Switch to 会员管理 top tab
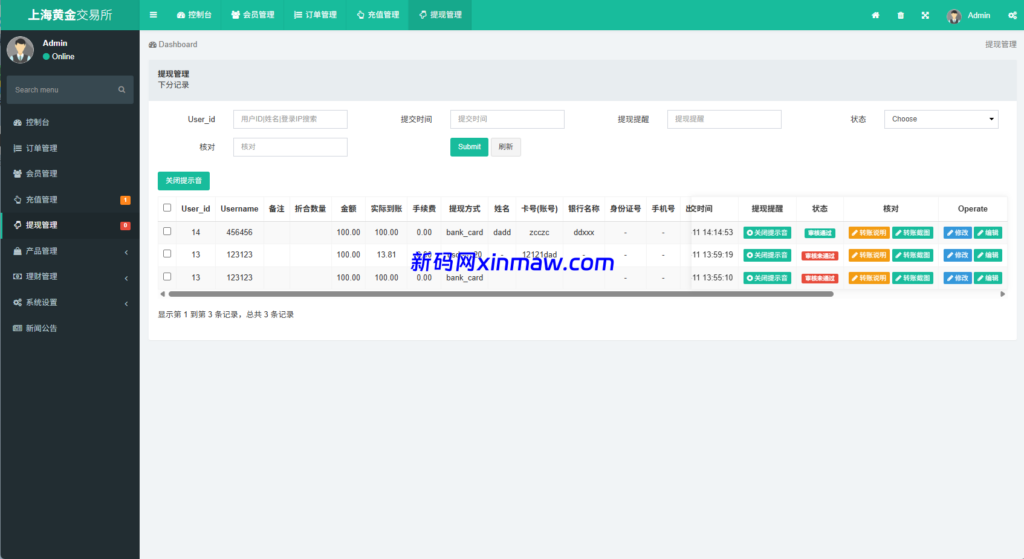1024x559 pixels. [253, 15]
